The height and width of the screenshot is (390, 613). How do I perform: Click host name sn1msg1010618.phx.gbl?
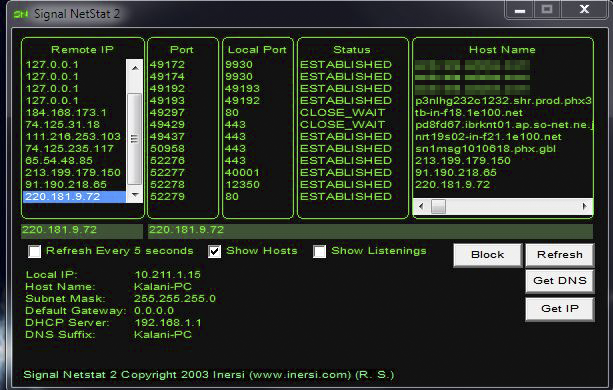(x=486, y=149)
